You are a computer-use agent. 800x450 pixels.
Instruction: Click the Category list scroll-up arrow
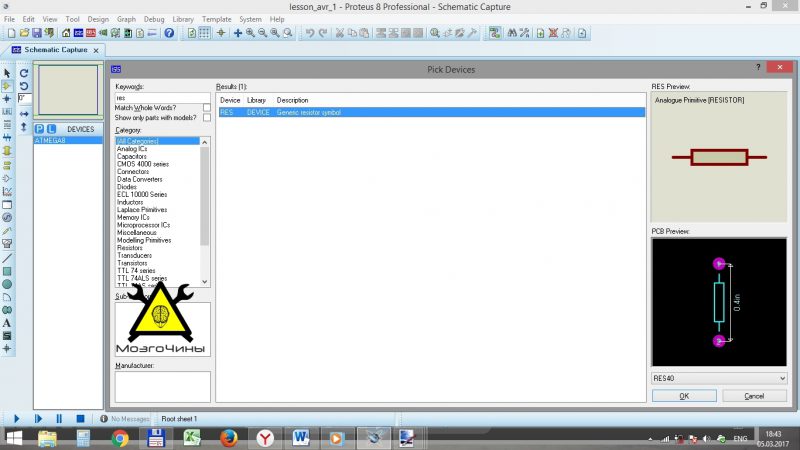205,142
